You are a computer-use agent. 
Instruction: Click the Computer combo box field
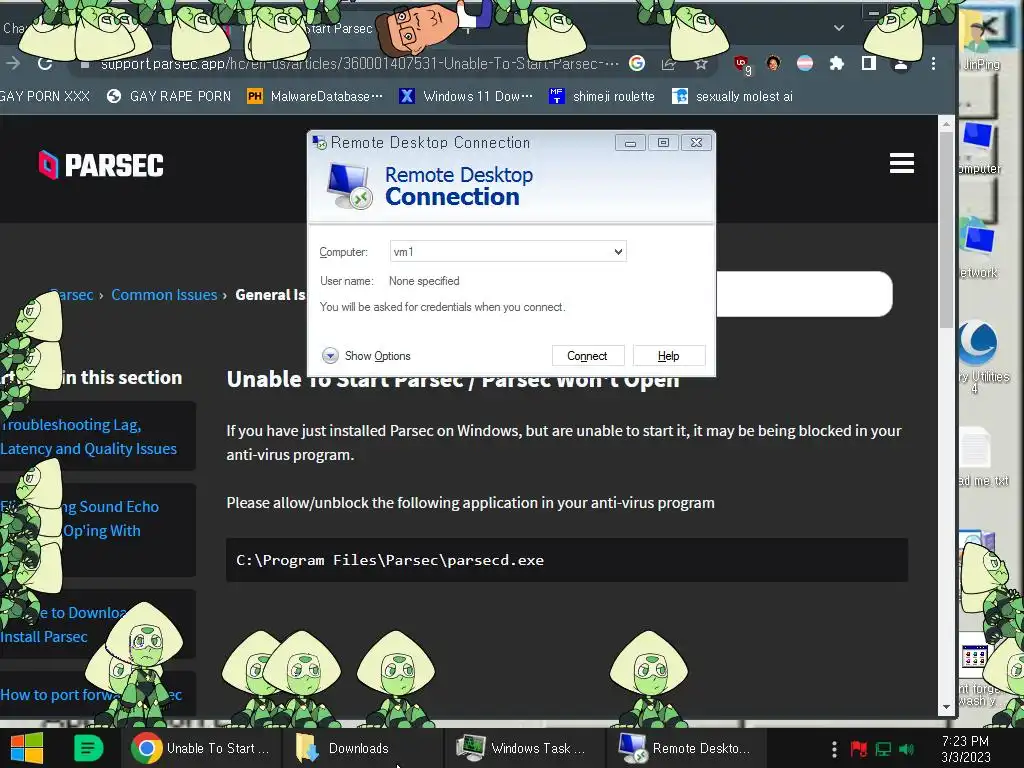(x=508, y=251)
